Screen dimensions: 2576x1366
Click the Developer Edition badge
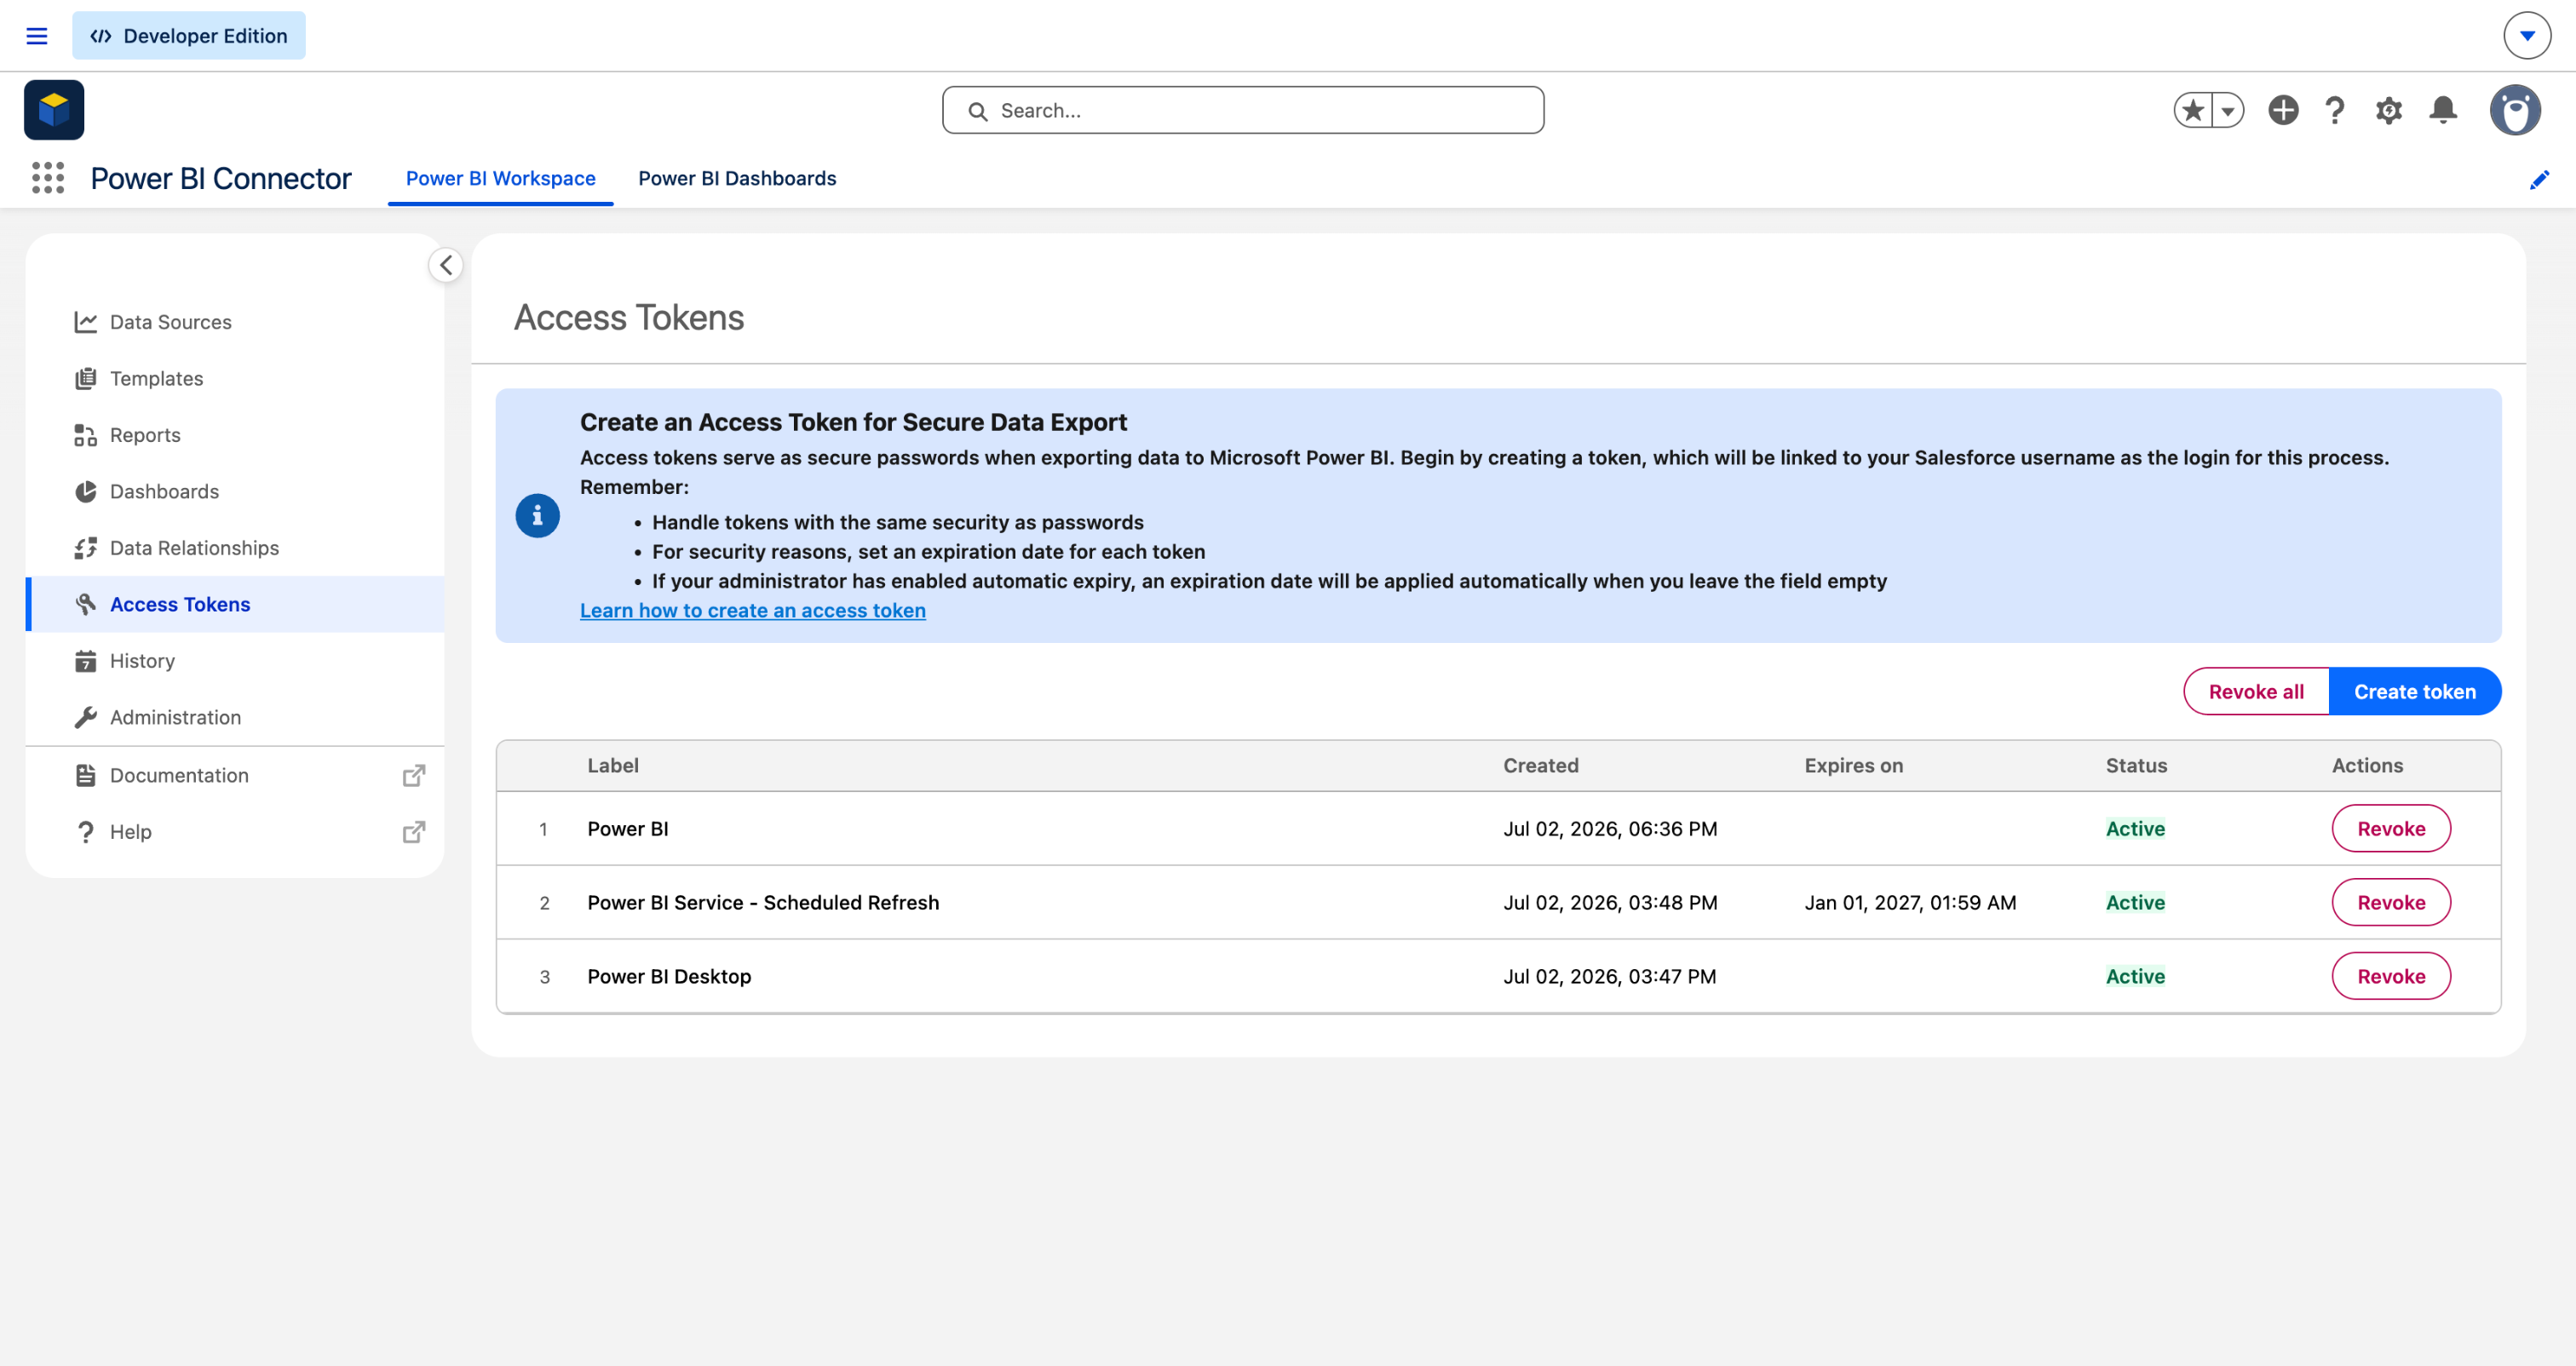(x=189, y=36)
